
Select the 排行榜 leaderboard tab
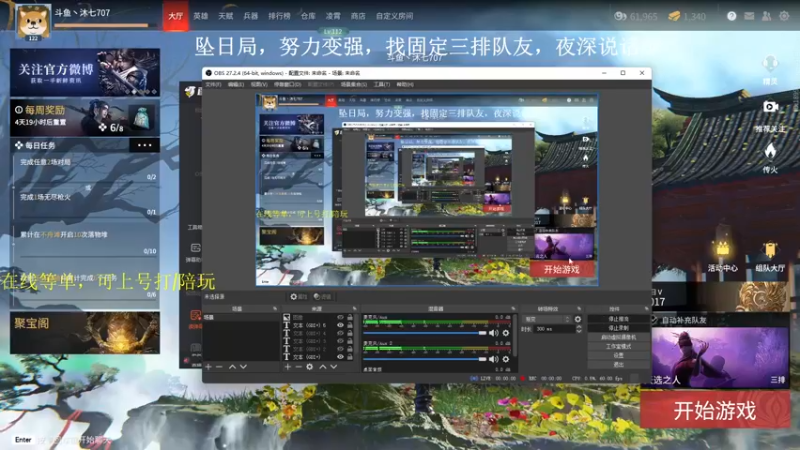[x=279, y=16]
